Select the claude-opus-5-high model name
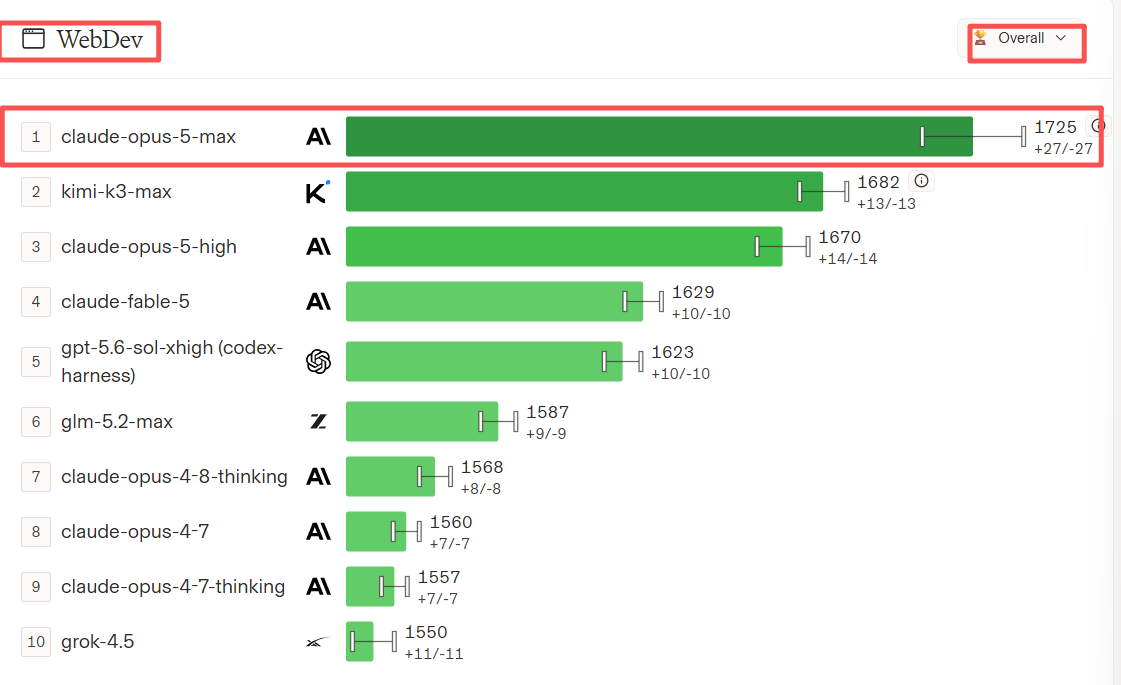The height and width of the screenshot is (685, 1121). click(149, 247)
